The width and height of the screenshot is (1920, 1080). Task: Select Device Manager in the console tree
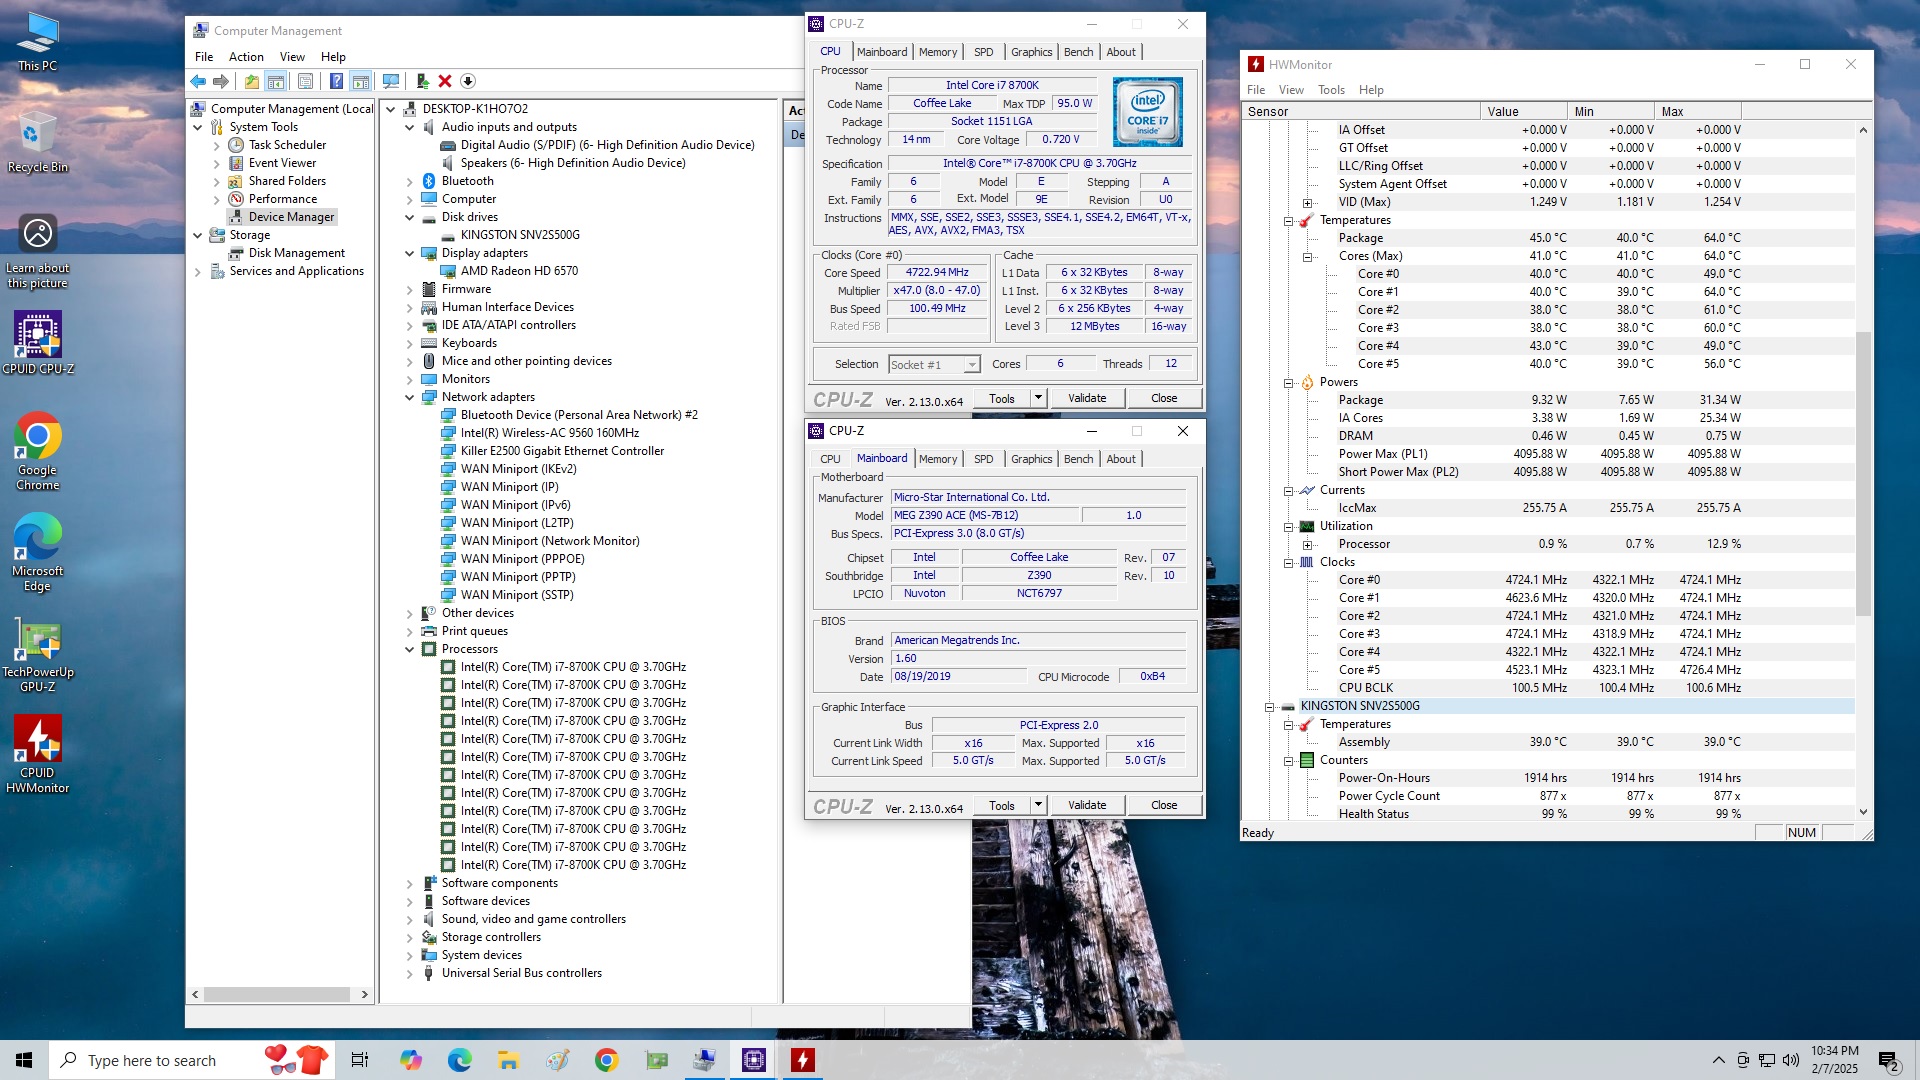click(291, 217)
